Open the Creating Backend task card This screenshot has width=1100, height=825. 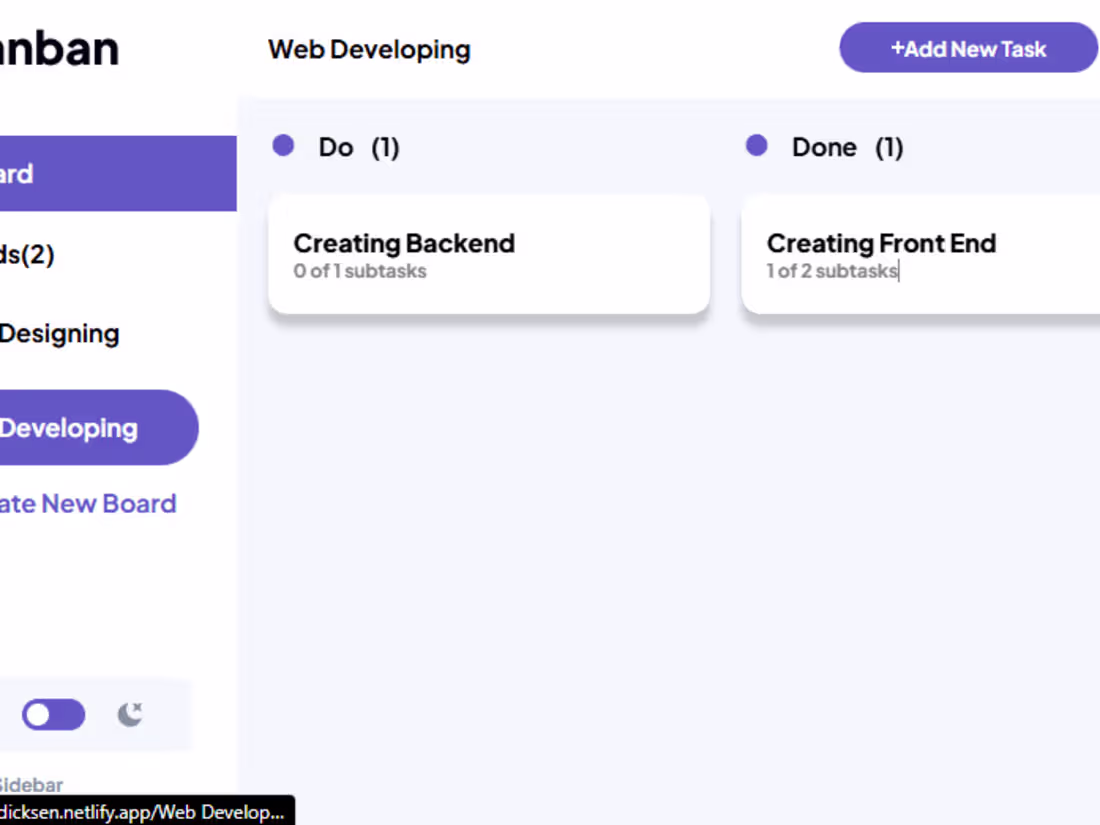coord(489,253)
